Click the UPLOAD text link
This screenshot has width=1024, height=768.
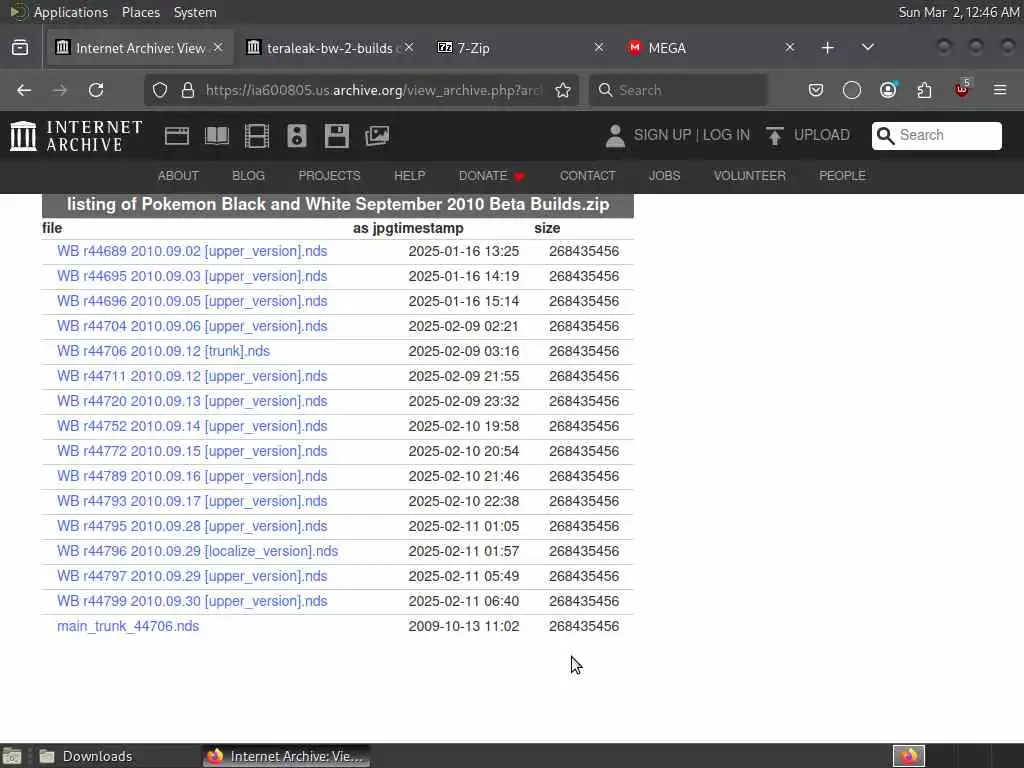[822, 135]
